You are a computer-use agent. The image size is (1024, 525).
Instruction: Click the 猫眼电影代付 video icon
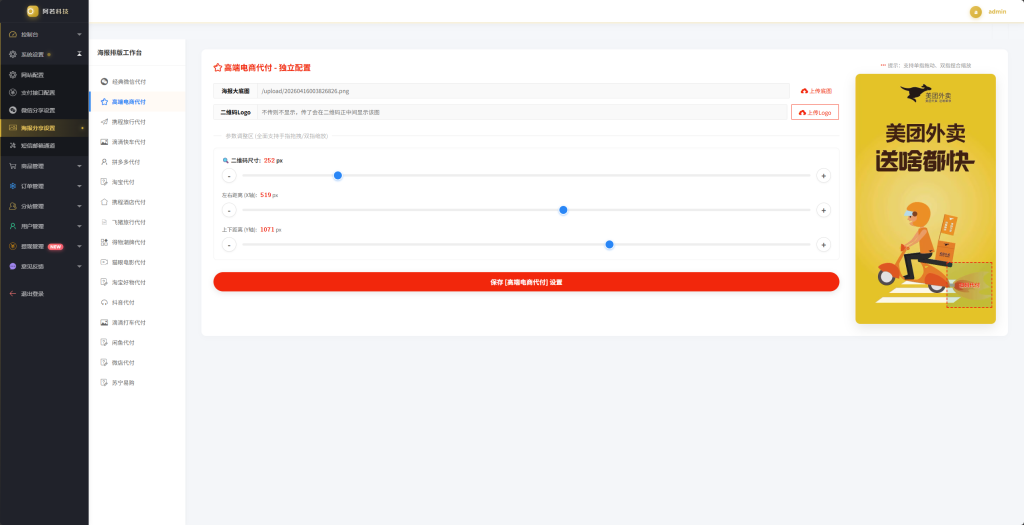click(x=104, y=262)
